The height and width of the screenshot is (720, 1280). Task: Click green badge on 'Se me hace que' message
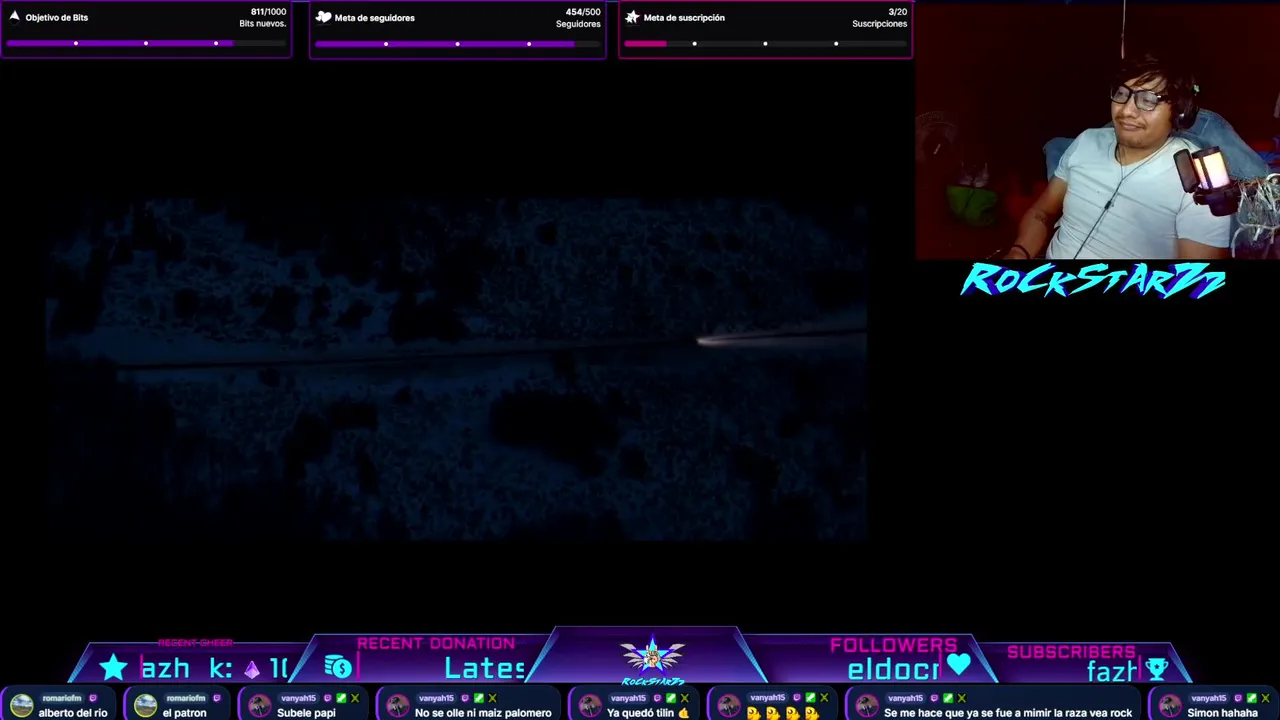click(x=948, y=698)
